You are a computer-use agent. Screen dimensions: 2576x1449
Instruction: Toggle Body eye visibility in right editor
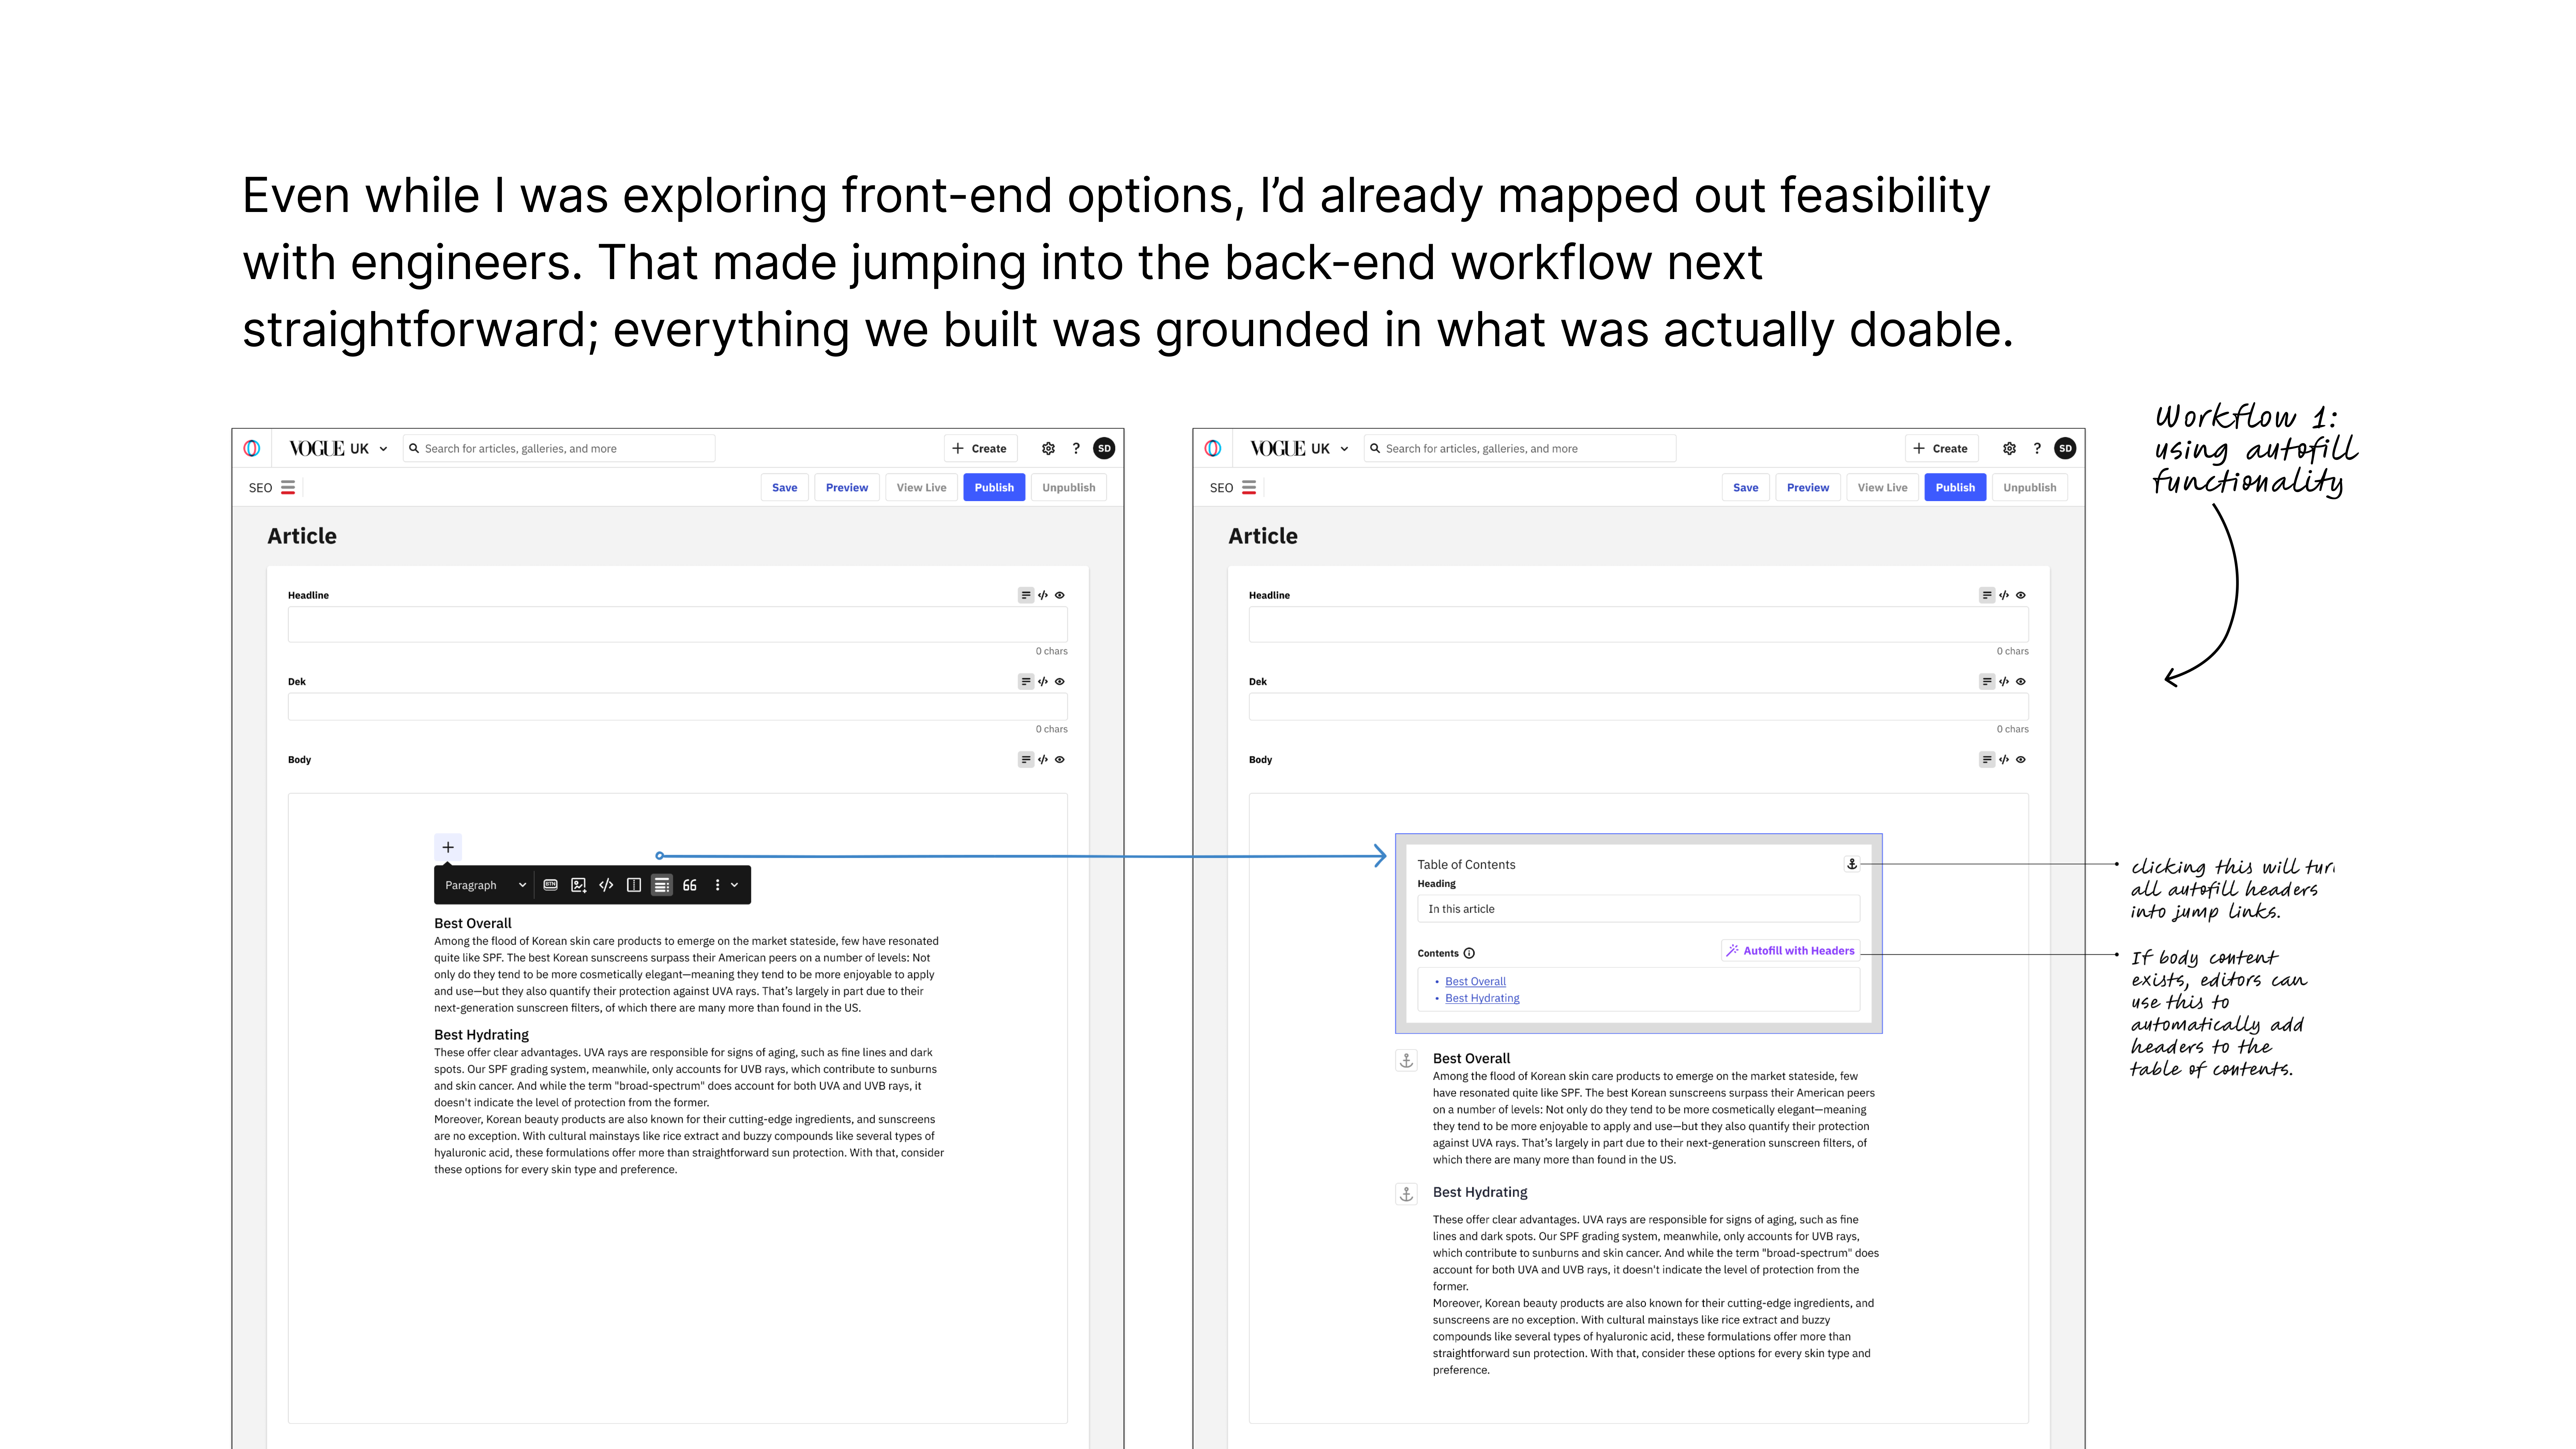pos(2021,760)
